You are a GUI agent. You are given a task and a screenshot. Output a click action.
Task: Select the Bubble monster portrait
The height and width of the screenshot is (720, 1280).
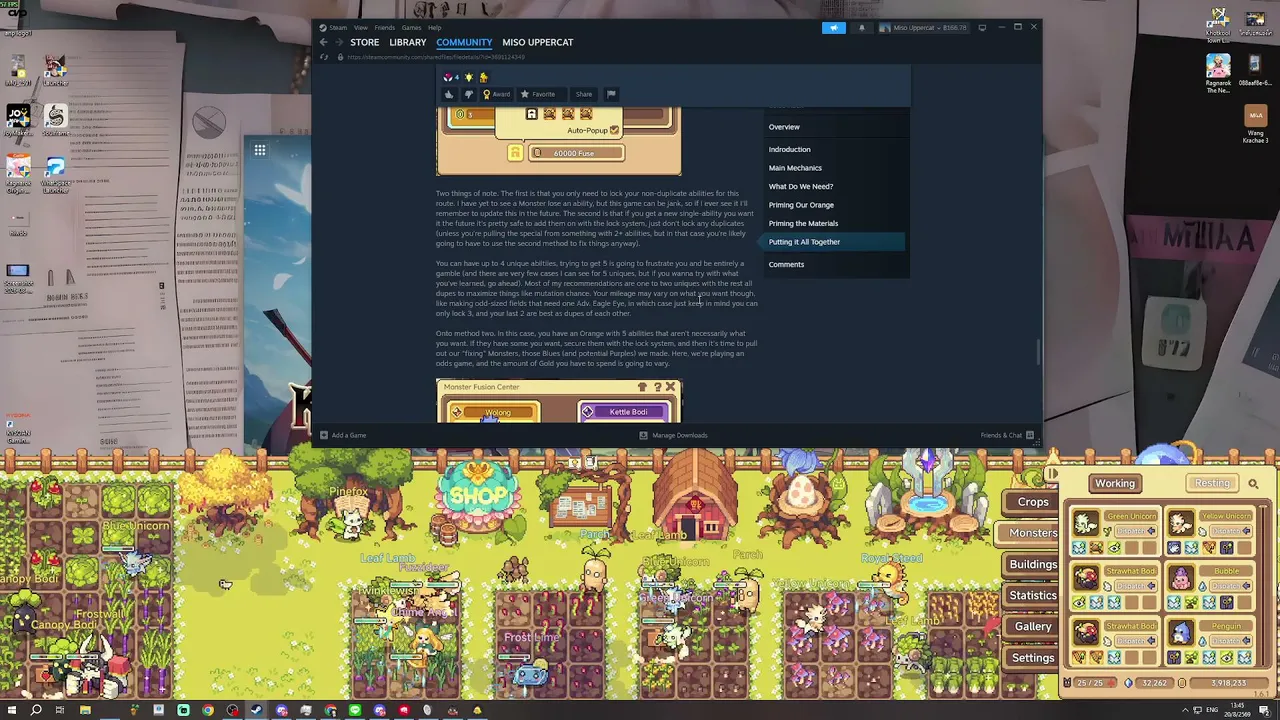pyautogui.click(x=1180, y=579)
